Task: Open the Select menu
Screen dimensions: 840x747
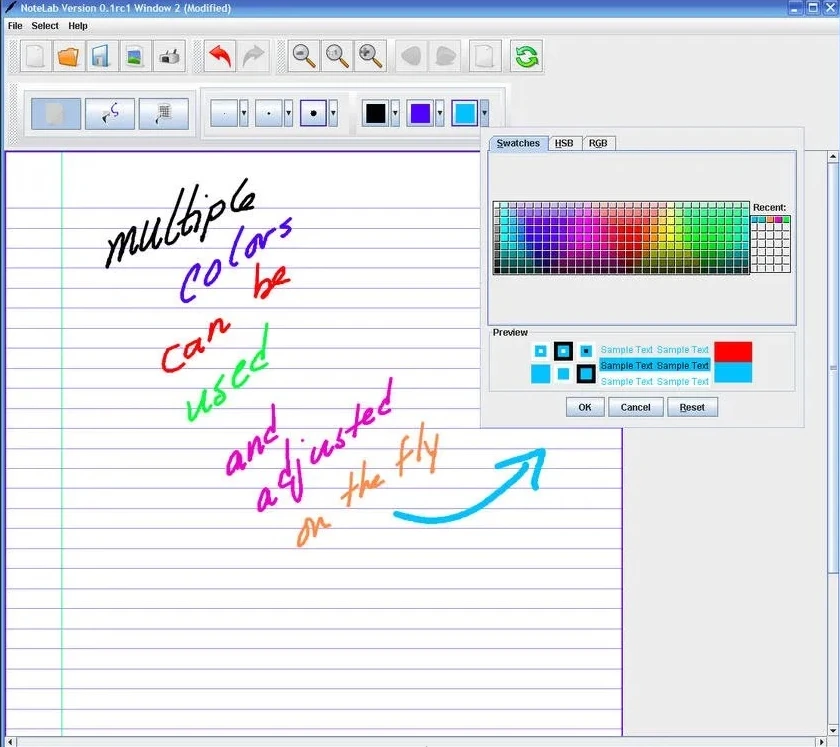Action: click(45, 26)
